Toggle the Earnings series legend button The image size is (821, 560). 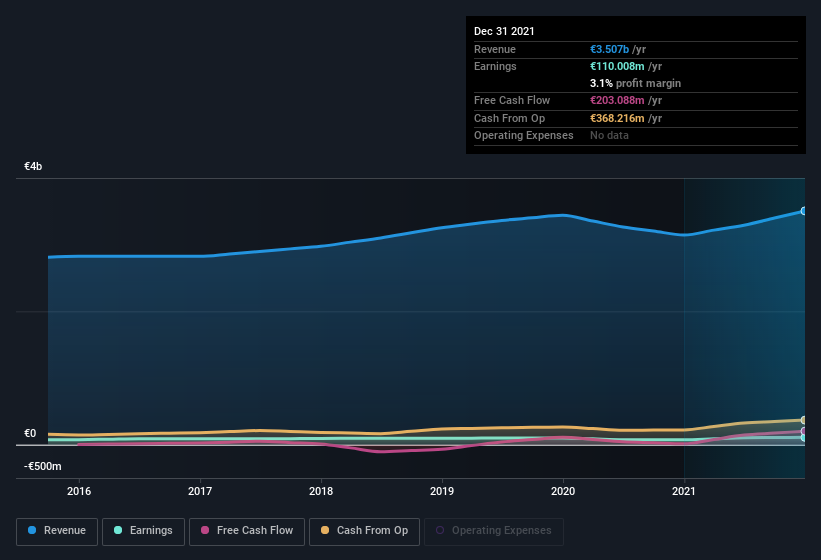pos(143,531)
